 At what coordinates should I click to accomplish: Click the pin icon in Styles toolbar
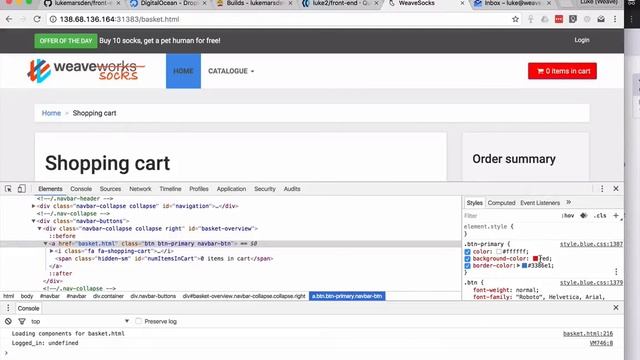584,216
